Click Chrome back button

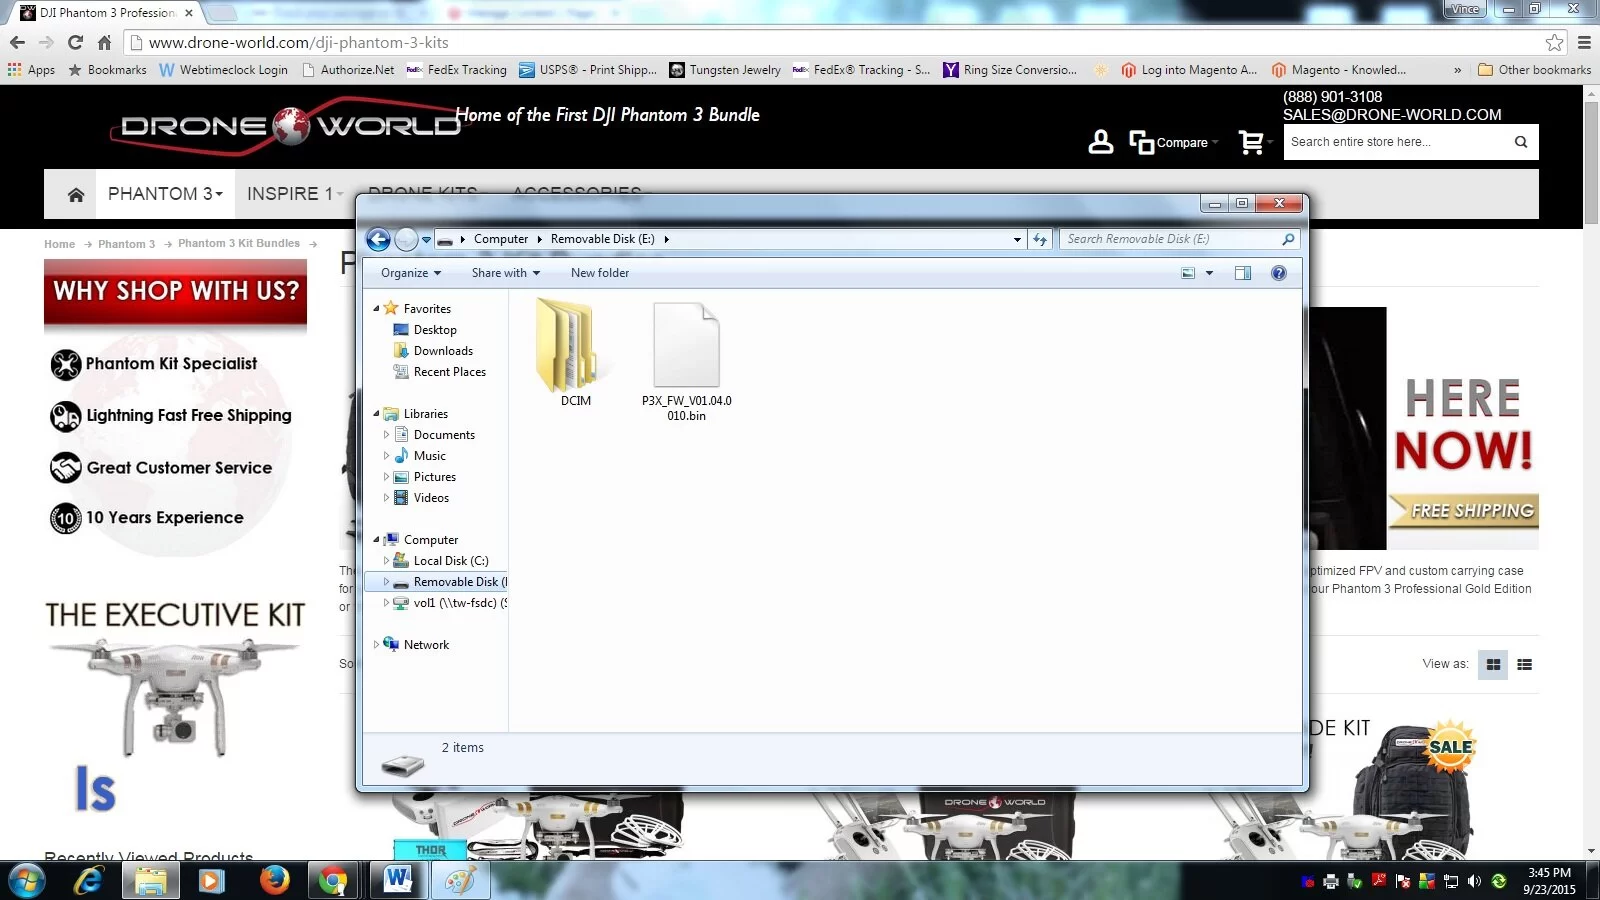tap(17, 42)
